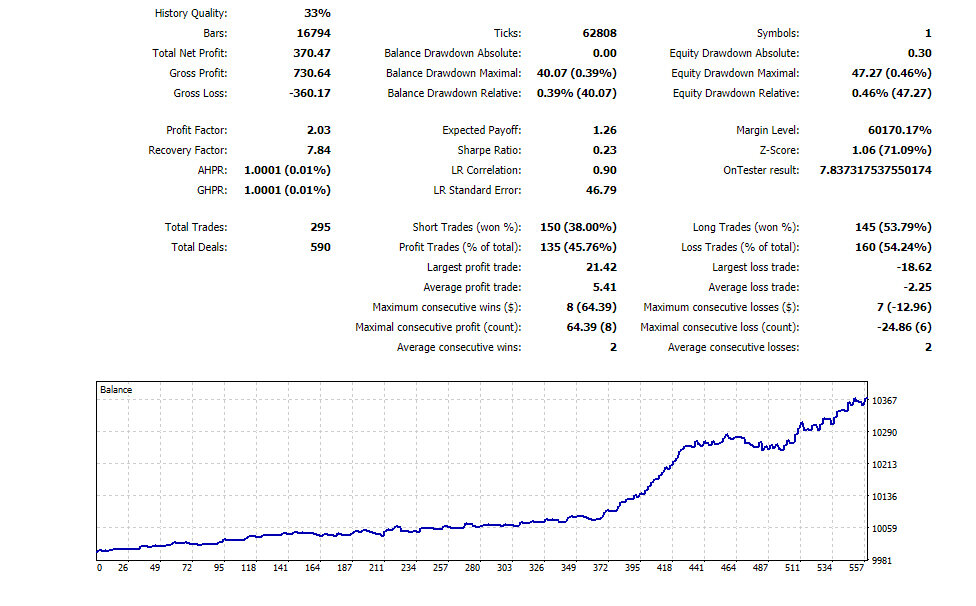The height and width of the screenshot is (606, 976).
Task: Click the OnTester result value 7.837317537550174
Action: click(875, 170)
